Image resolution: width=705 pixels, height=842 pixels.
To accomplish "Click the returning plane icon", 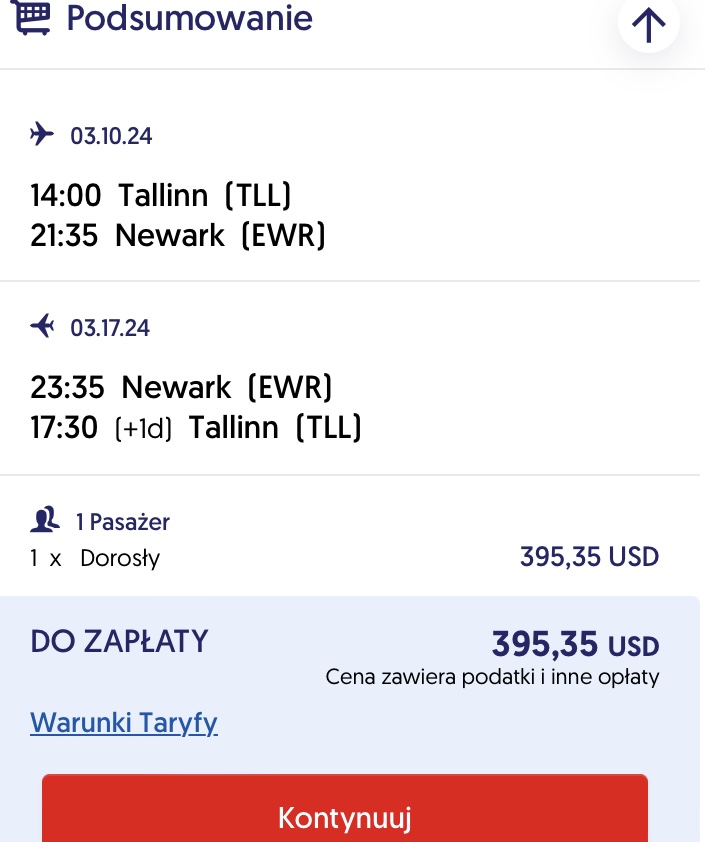I will click(x=42, y=326).
